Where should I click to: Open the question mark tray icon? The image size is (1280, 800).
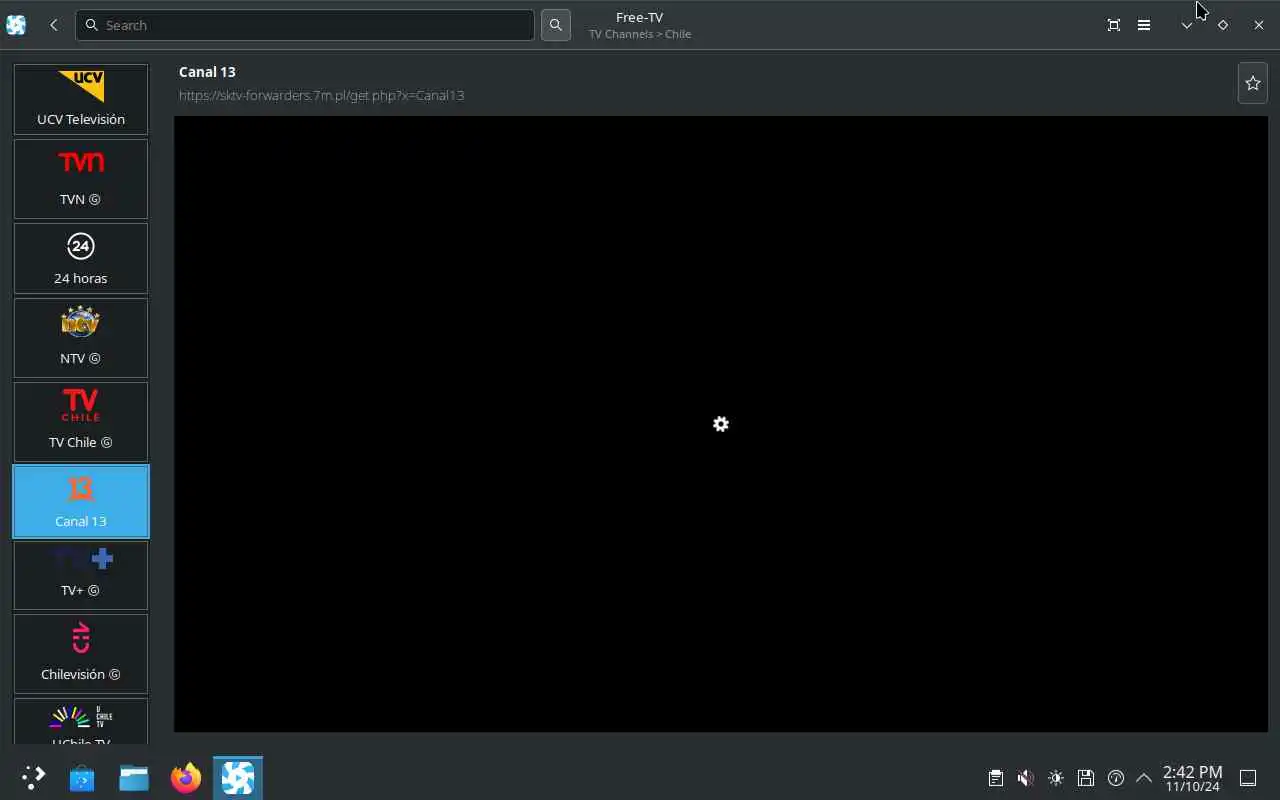[1116, 777]
